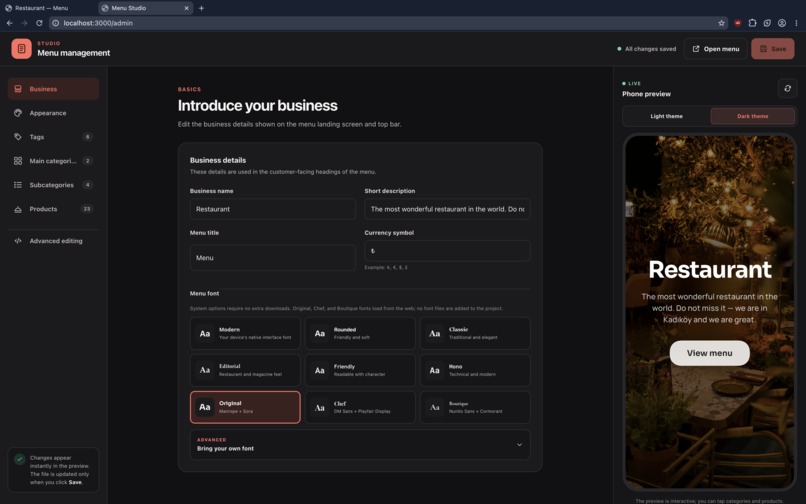Click the Business name field

click(272, 209)
